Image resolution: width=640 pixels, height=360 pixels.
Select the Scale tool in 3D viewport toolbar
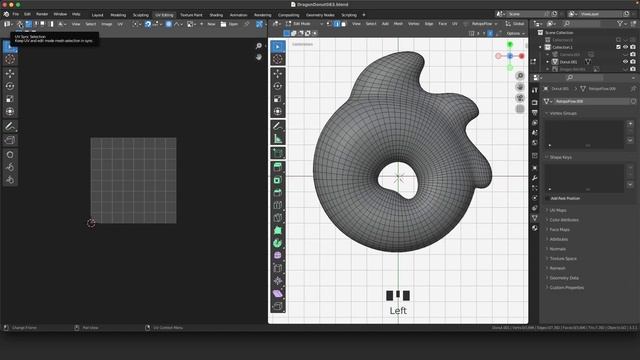(x=278, y=99)
